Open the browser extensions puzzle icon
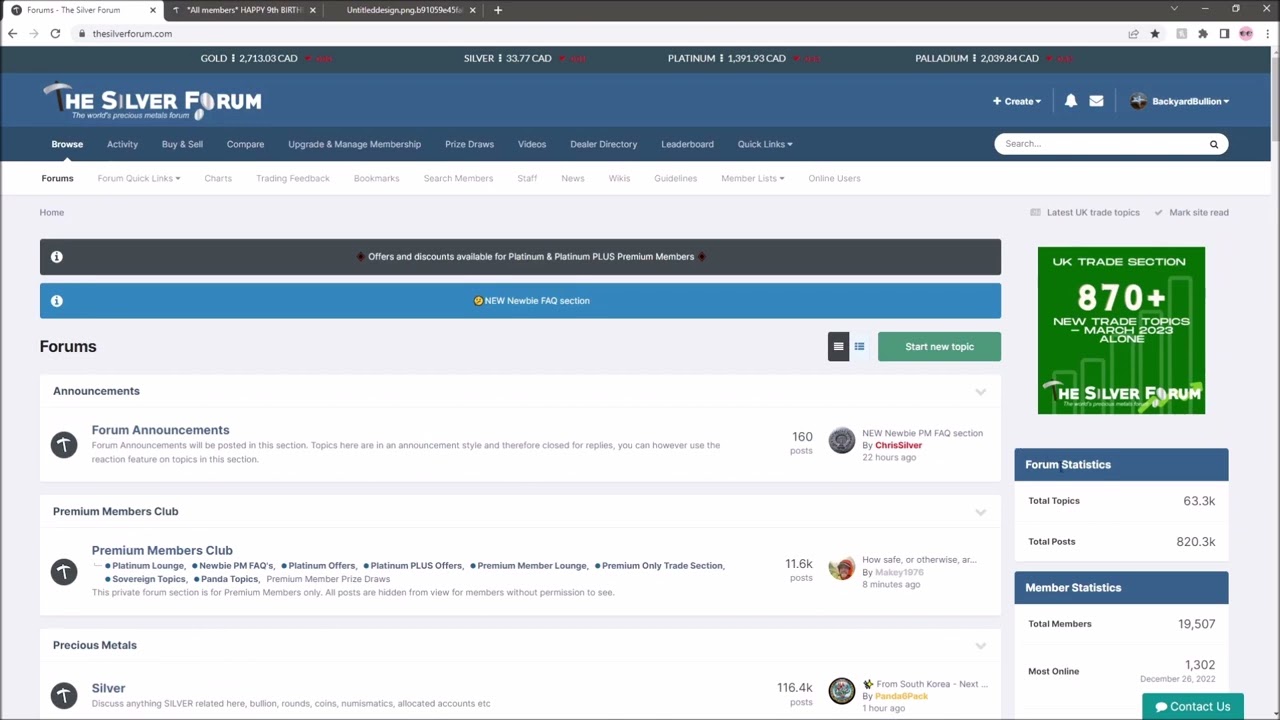 tap(1203, 33)
